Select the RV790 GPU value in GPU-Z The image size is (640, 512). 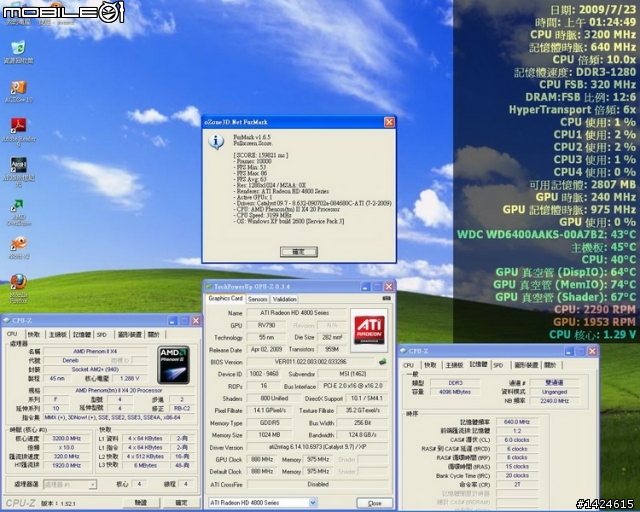tap(267, 325)
